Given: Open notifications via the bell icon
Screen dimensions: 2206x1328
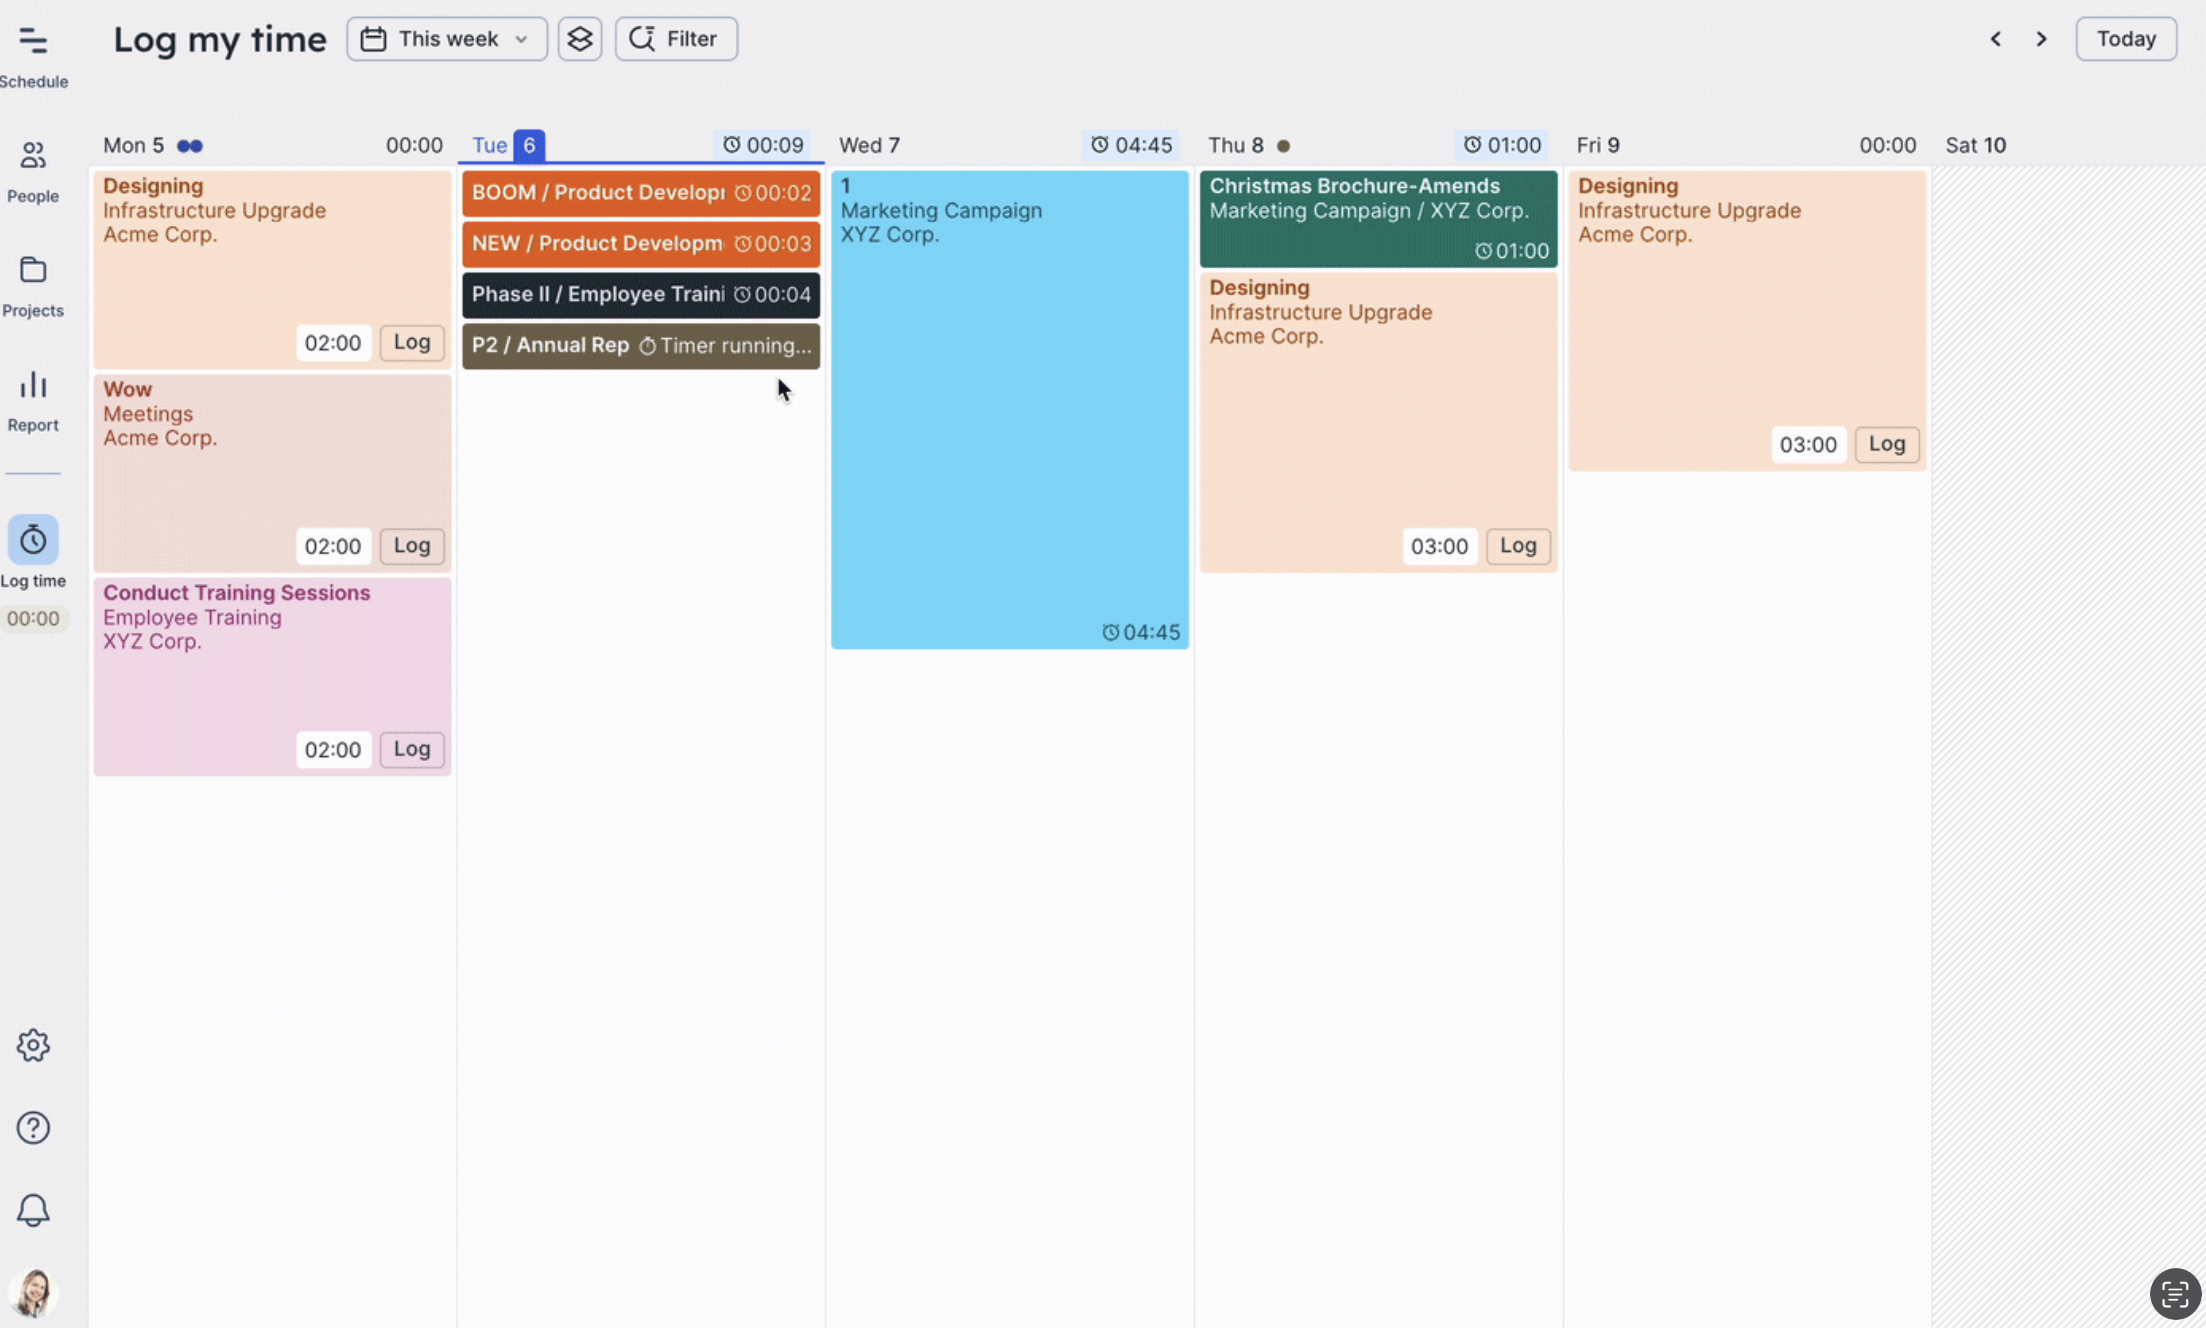Looking at the screenshot, I should click(33, 1210).
